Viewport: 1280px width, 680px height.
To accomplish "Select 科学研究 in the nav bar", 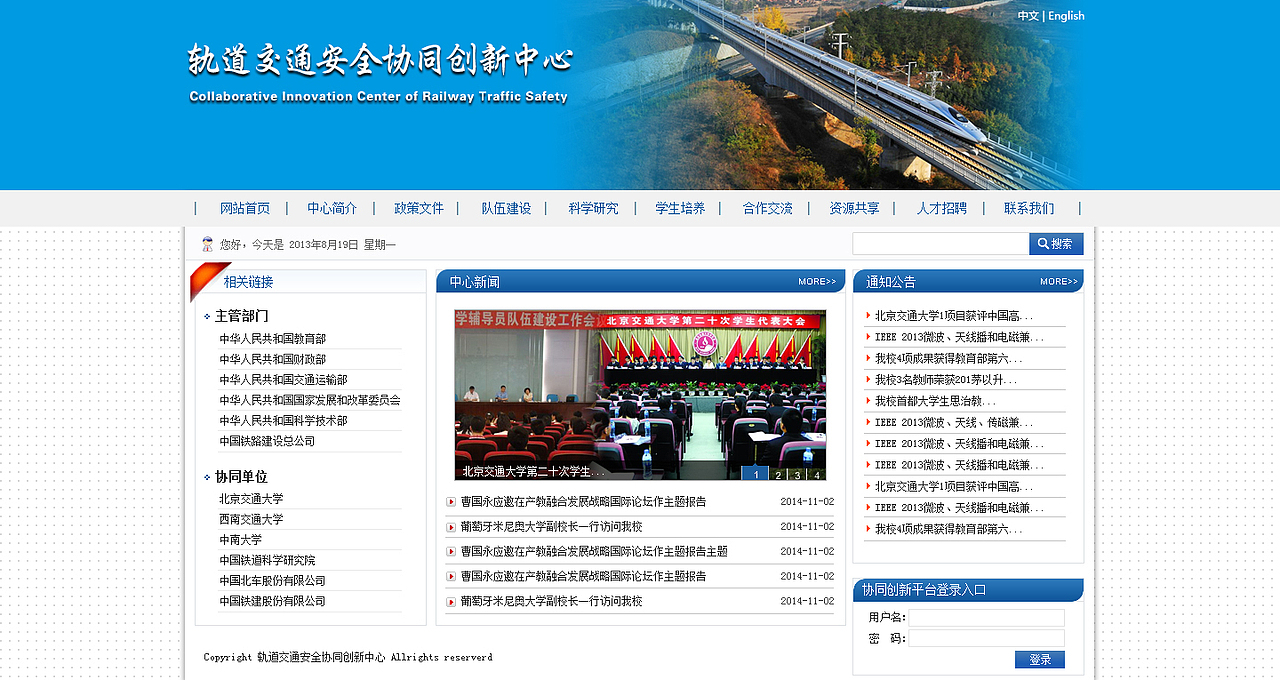I will [x=593, y=208].
